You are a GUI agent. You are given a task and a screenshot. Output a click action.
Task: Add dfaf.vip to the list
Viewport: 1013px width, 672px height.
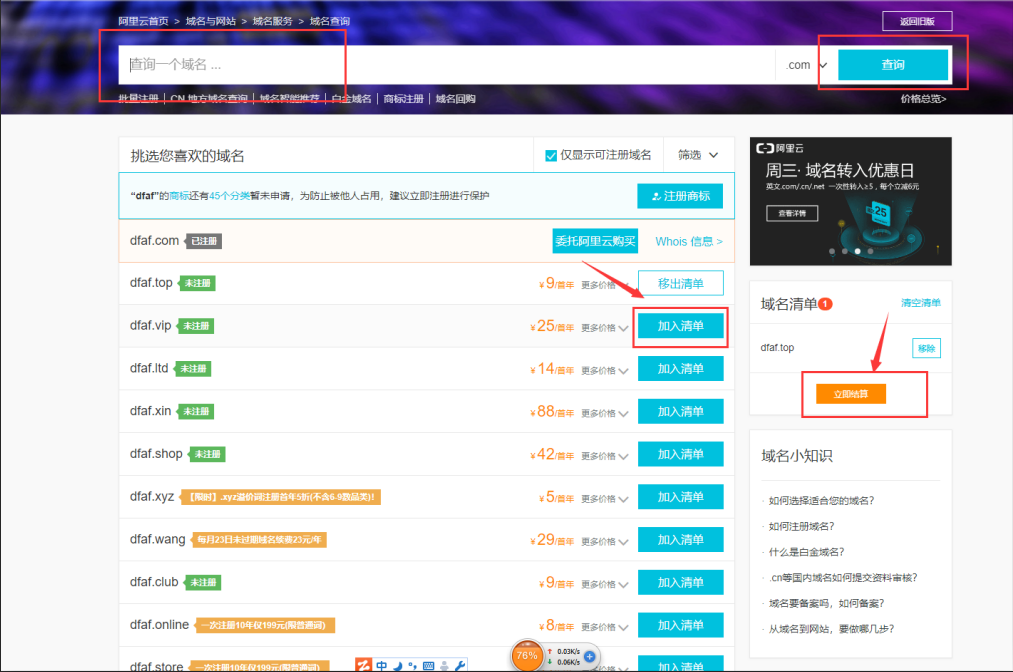[680, 326]
